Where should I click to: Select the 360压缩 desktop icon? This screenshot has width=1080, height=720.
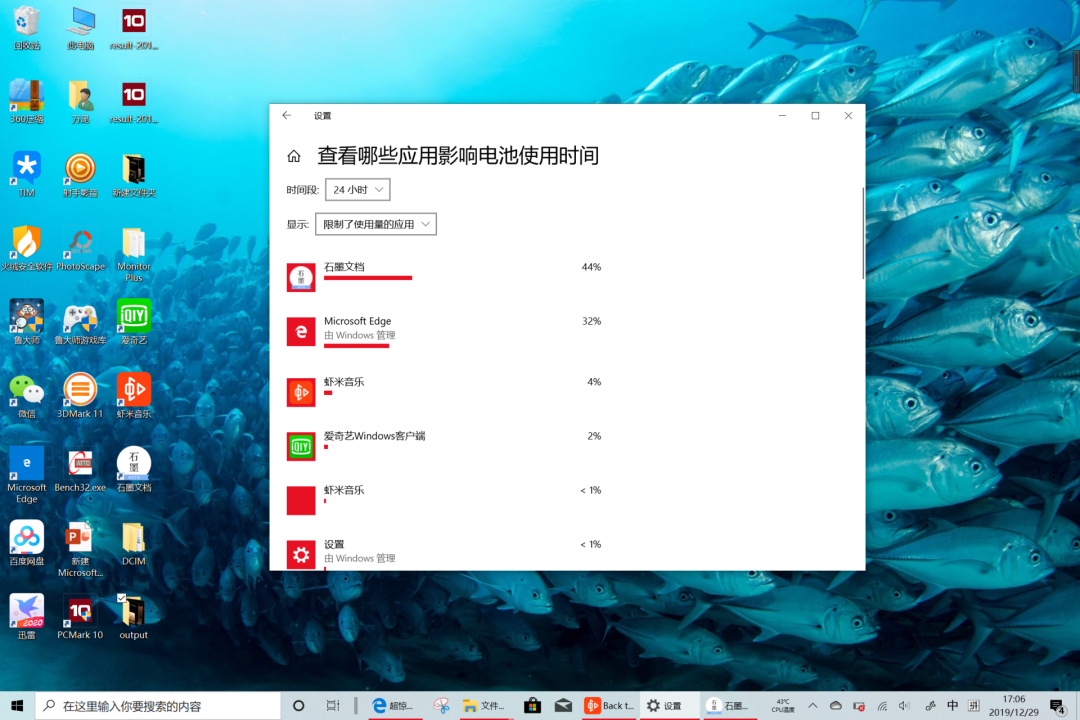point(26,102)
